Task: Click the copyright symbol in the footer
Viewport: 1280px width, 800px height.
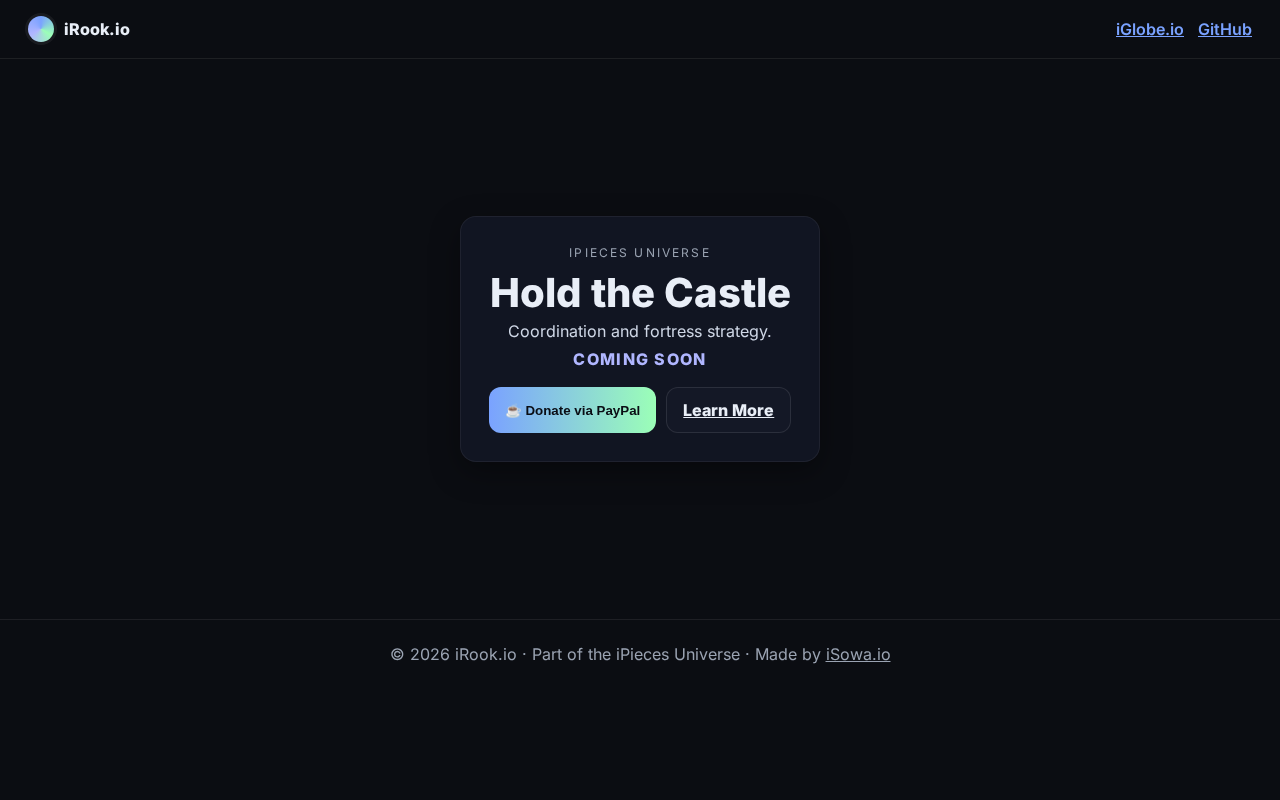Action: [397, 654]
